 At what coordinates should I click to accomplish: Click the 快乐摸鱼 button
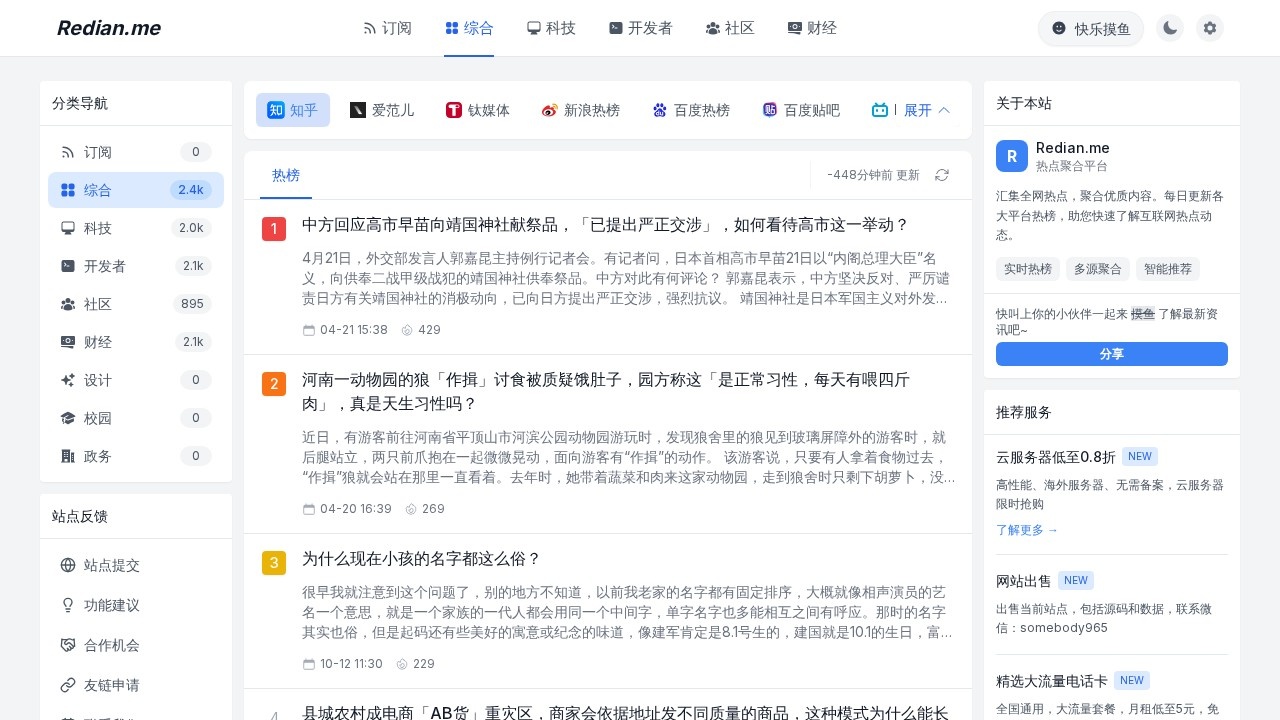(x=1090, y=29)
